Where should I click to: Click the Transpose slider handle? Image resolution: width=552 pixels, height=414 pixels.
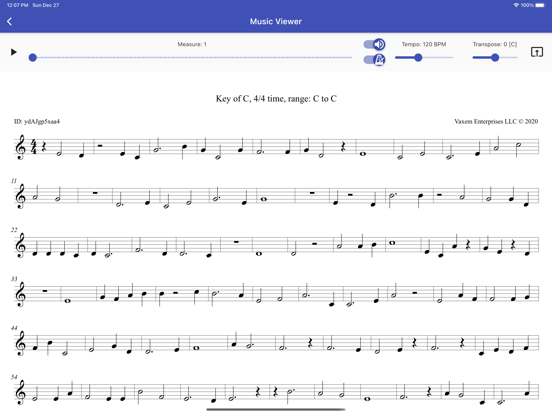point(495,57)
